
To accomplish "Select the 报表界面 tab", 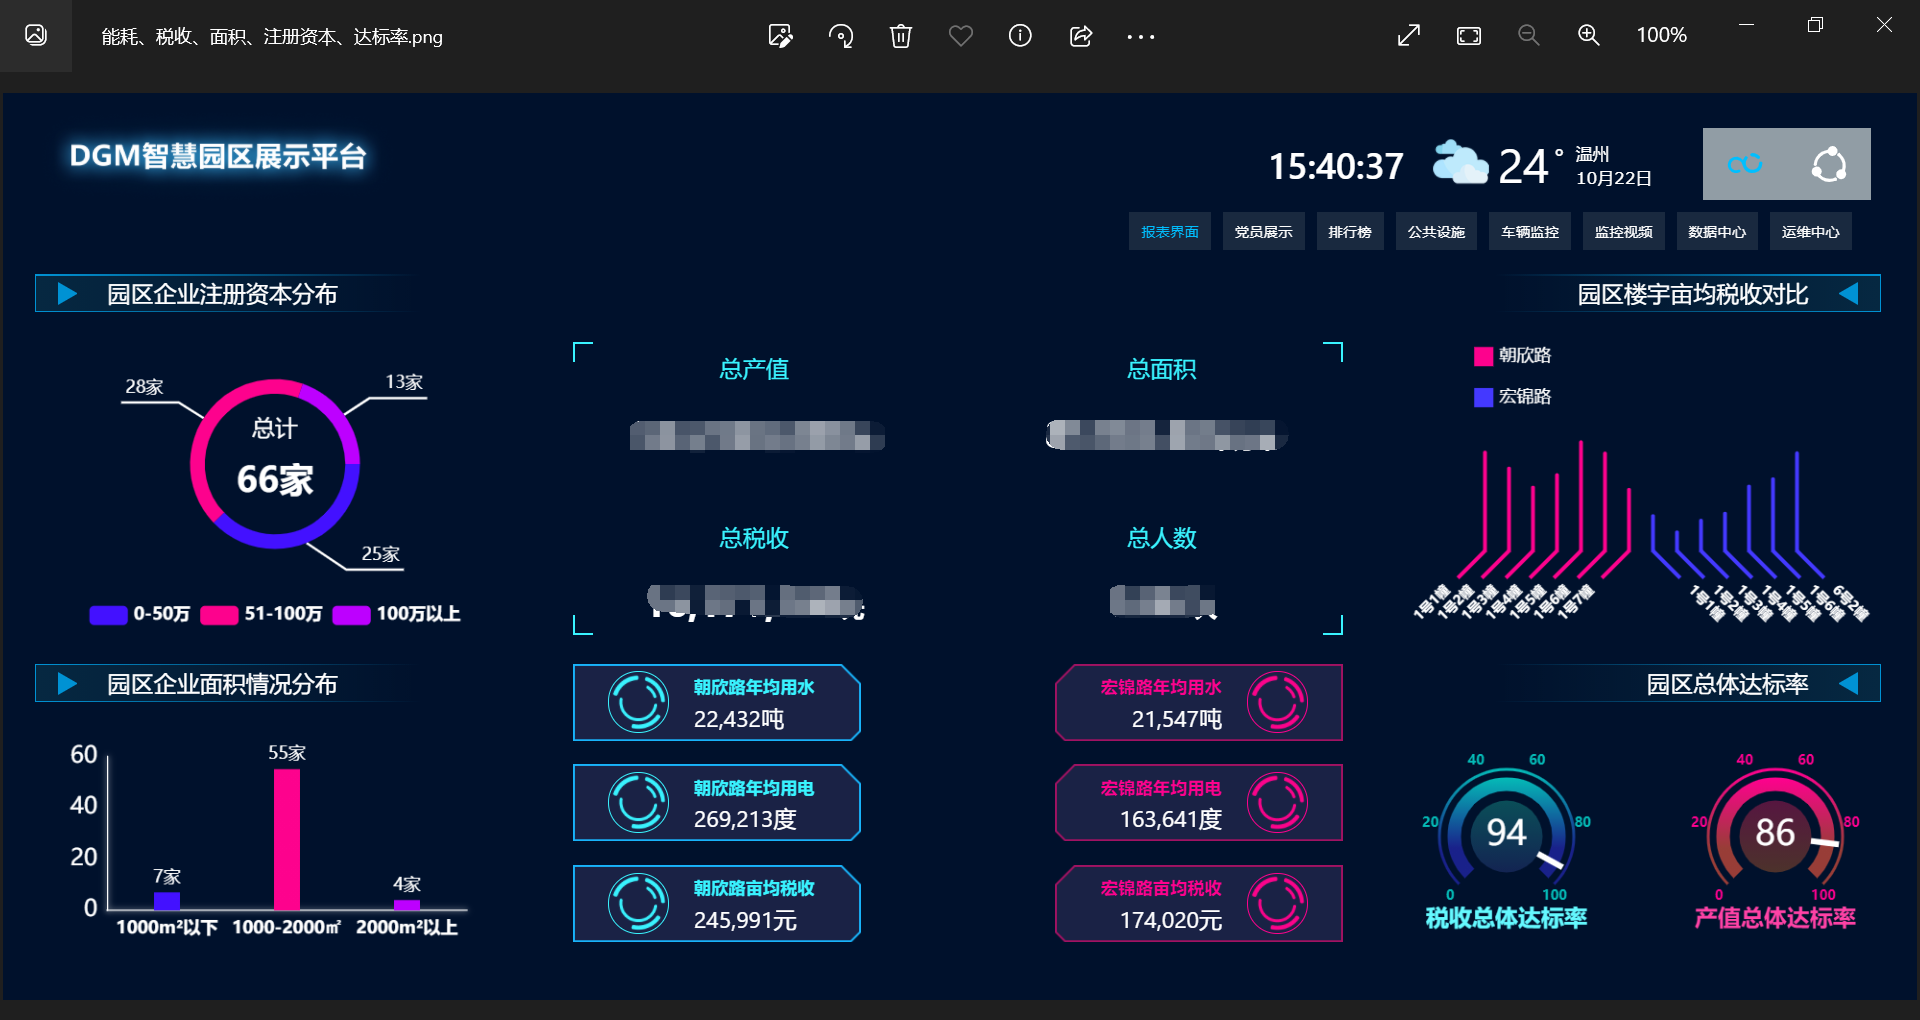I will (x=1169, y=232).
